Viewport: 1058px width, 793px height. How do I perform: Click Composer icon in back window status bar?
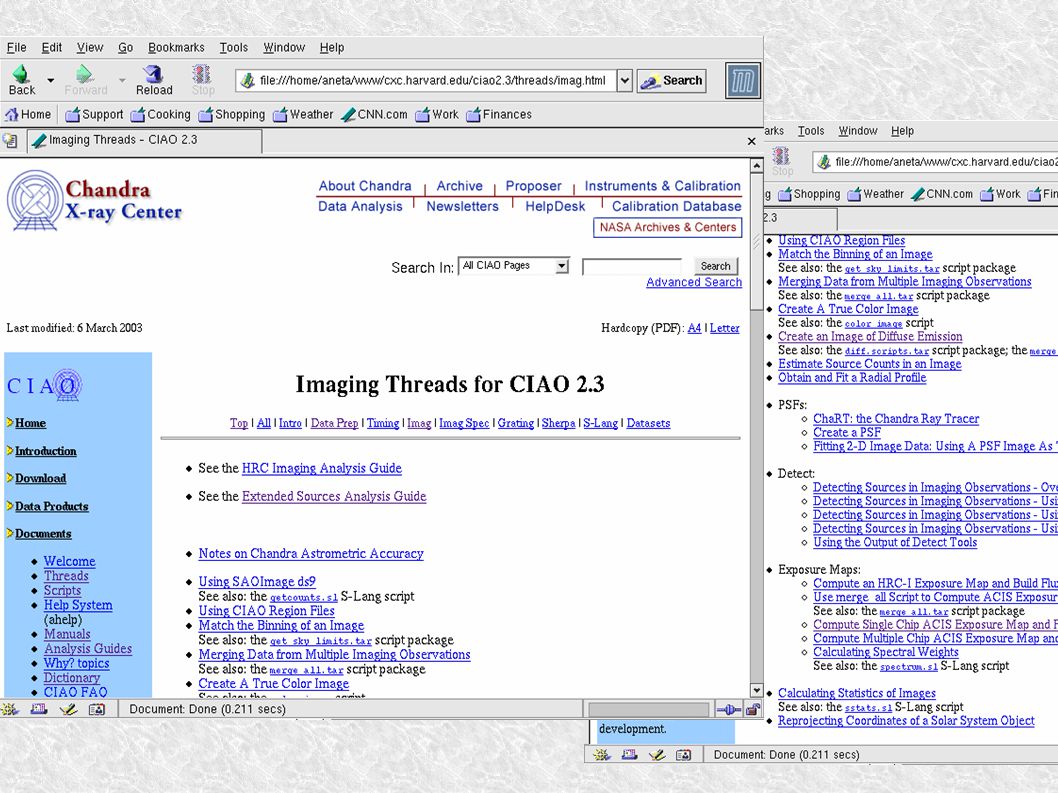click(x=657, y=755)
